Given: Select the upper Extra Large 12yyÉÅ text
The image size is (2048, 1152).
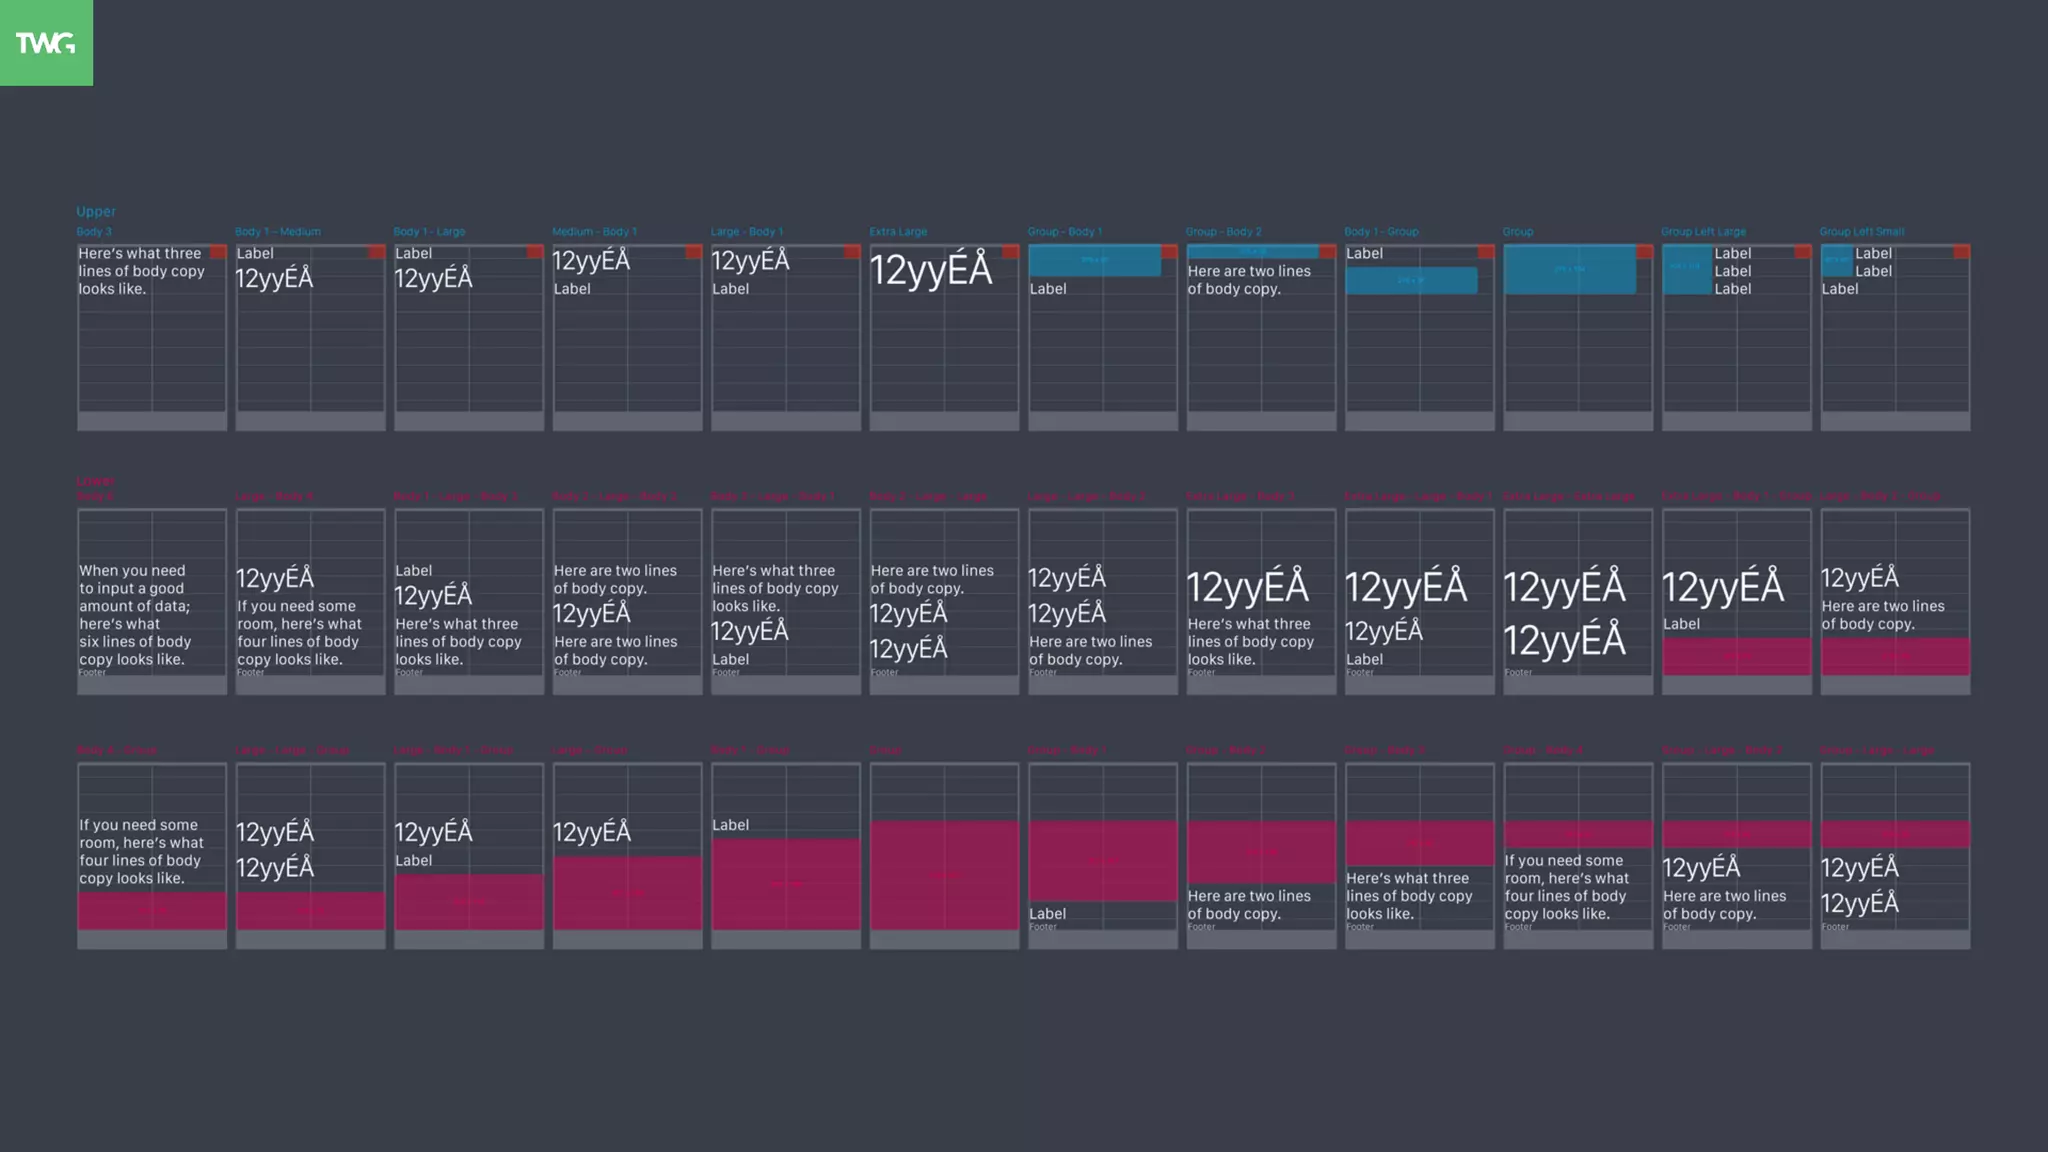Looking at the screenshot, I should pos(930,270).
